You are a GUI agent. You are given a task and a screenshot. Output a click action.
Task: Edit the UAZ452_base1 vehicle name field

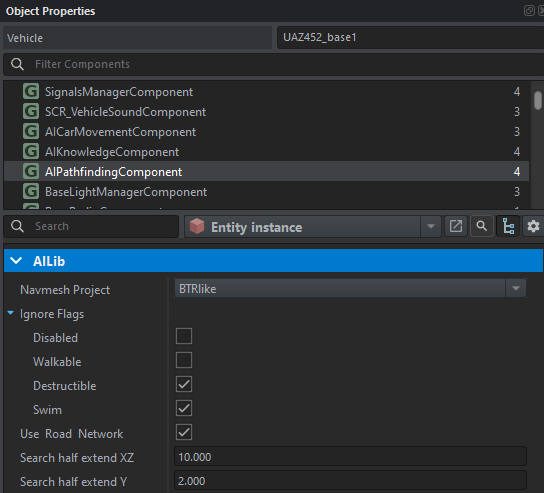point(410,37)
